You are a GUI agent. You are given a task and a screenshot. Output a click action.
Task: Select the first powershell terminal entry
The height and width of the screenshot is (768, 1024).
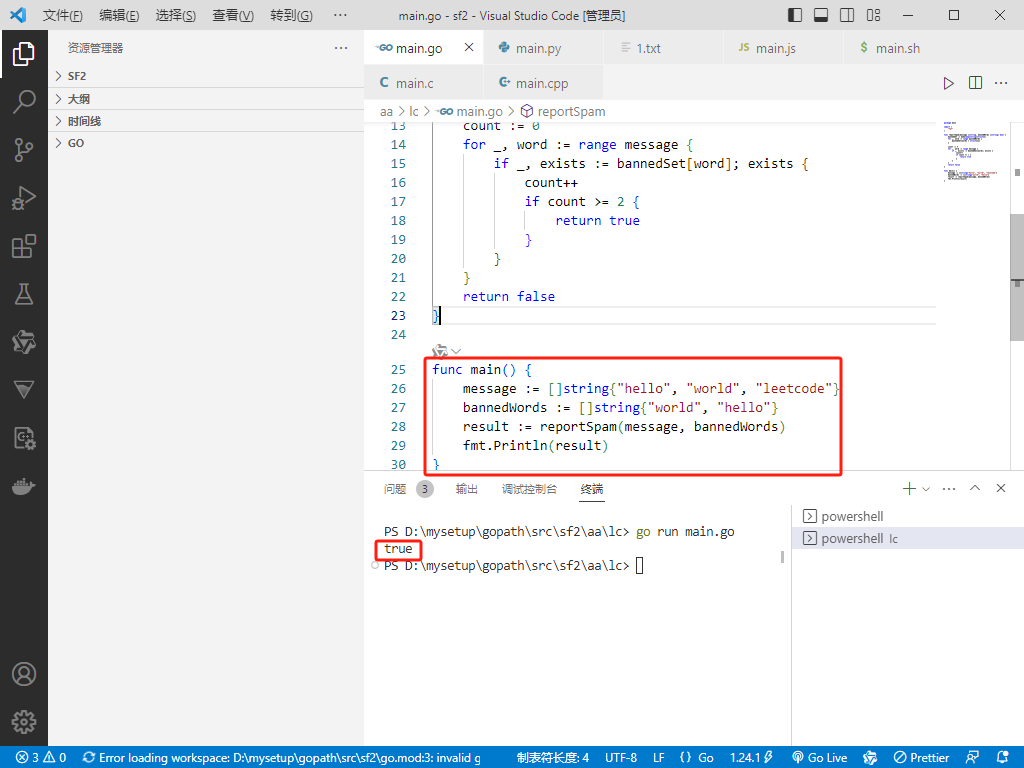tap(908, 517)
